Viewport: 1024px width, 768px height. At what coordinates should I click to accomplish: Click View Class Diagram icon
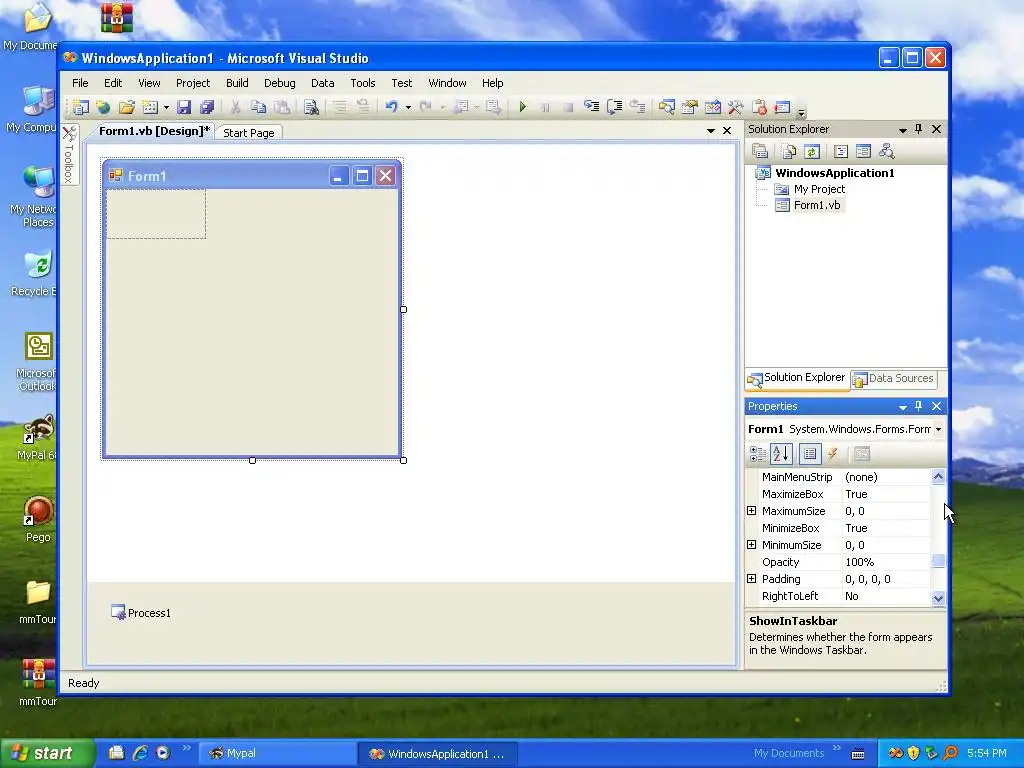click(886, 152)
